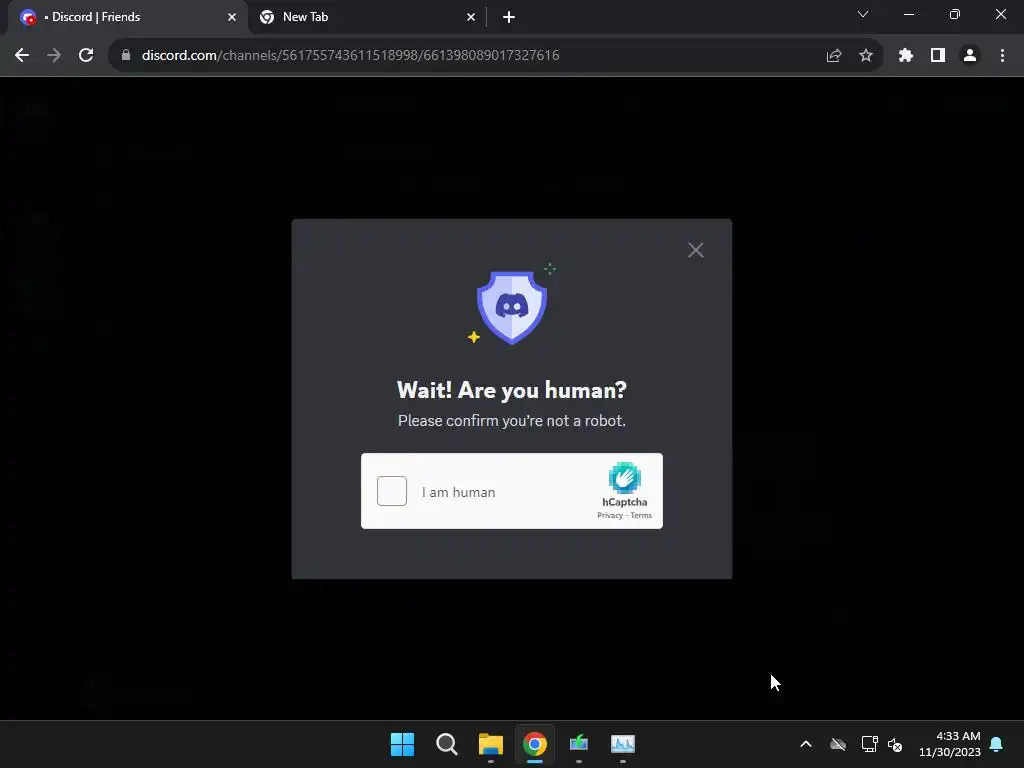Open the Chrome extensions puzzle menu

[906, 56]
